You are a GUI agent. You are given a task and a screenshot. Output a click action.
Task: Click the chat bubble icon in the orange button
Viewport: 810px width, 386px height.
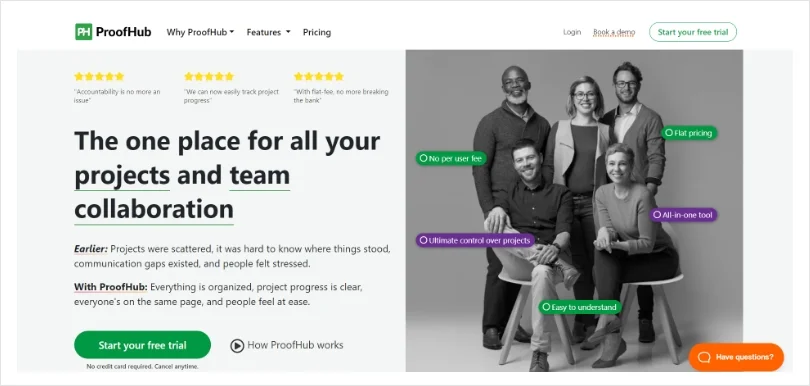704,357
